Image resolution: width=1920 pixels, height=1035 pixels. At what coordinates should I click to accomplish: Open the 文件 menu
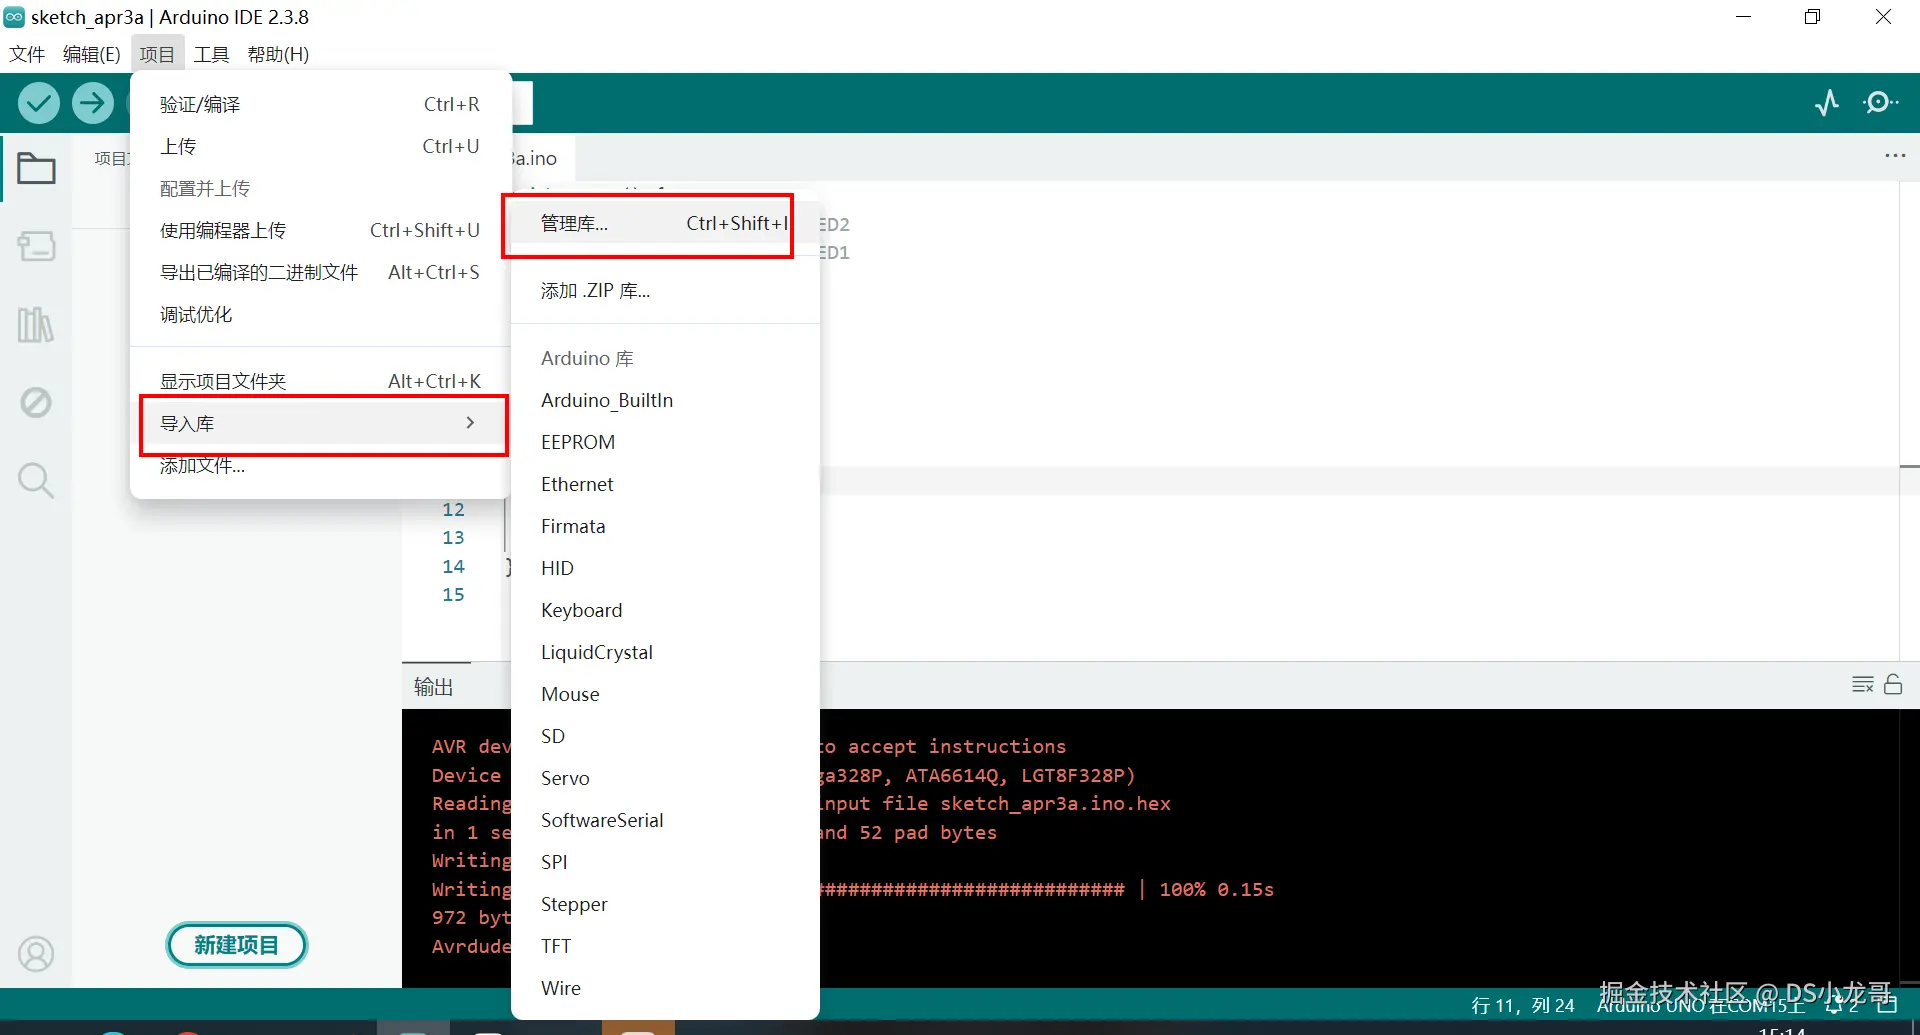(27, 54)
